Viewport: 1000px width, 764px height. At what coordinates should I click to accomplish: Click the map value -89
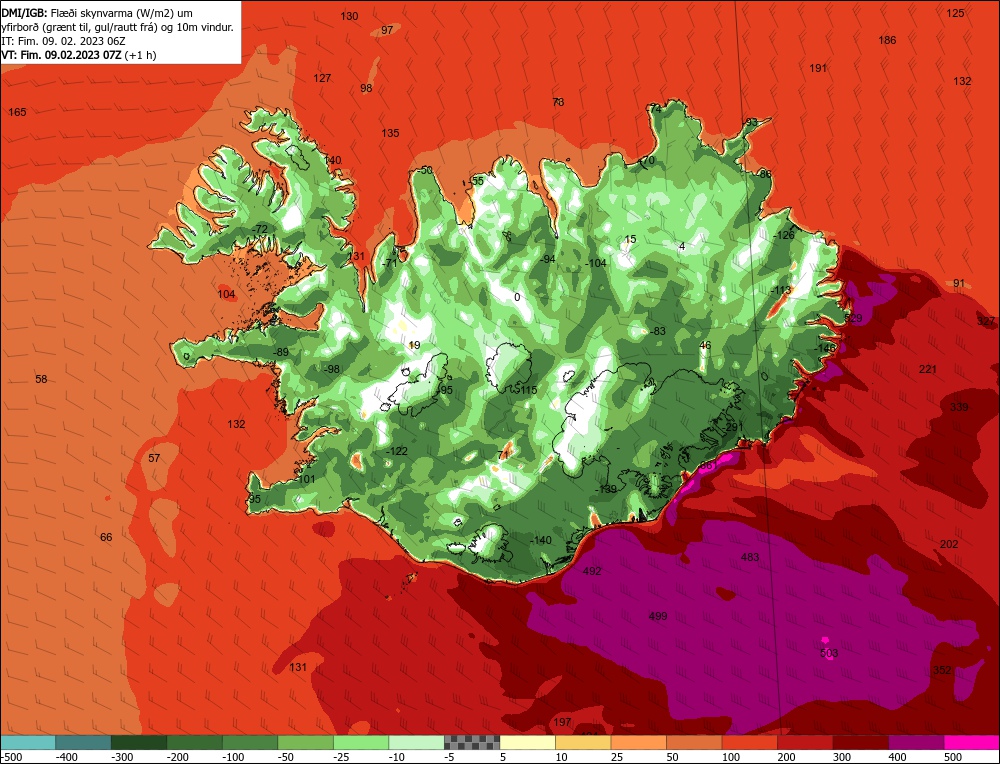(x=281, y=353)
